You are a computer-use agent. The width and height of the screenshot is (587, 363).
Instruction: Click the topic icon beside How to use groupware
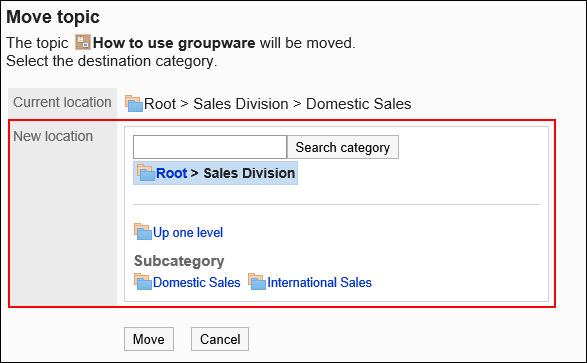pos(83,42)
